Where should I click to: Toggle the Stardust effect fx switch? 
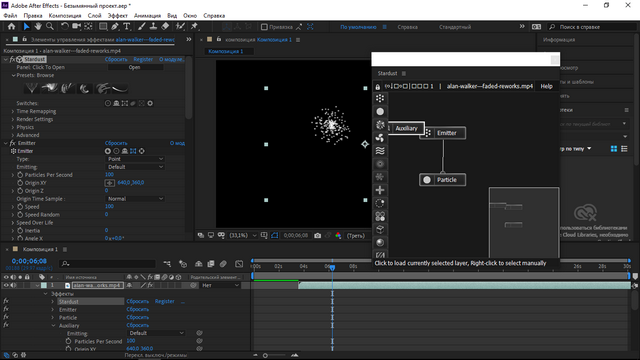coord(12,59)
